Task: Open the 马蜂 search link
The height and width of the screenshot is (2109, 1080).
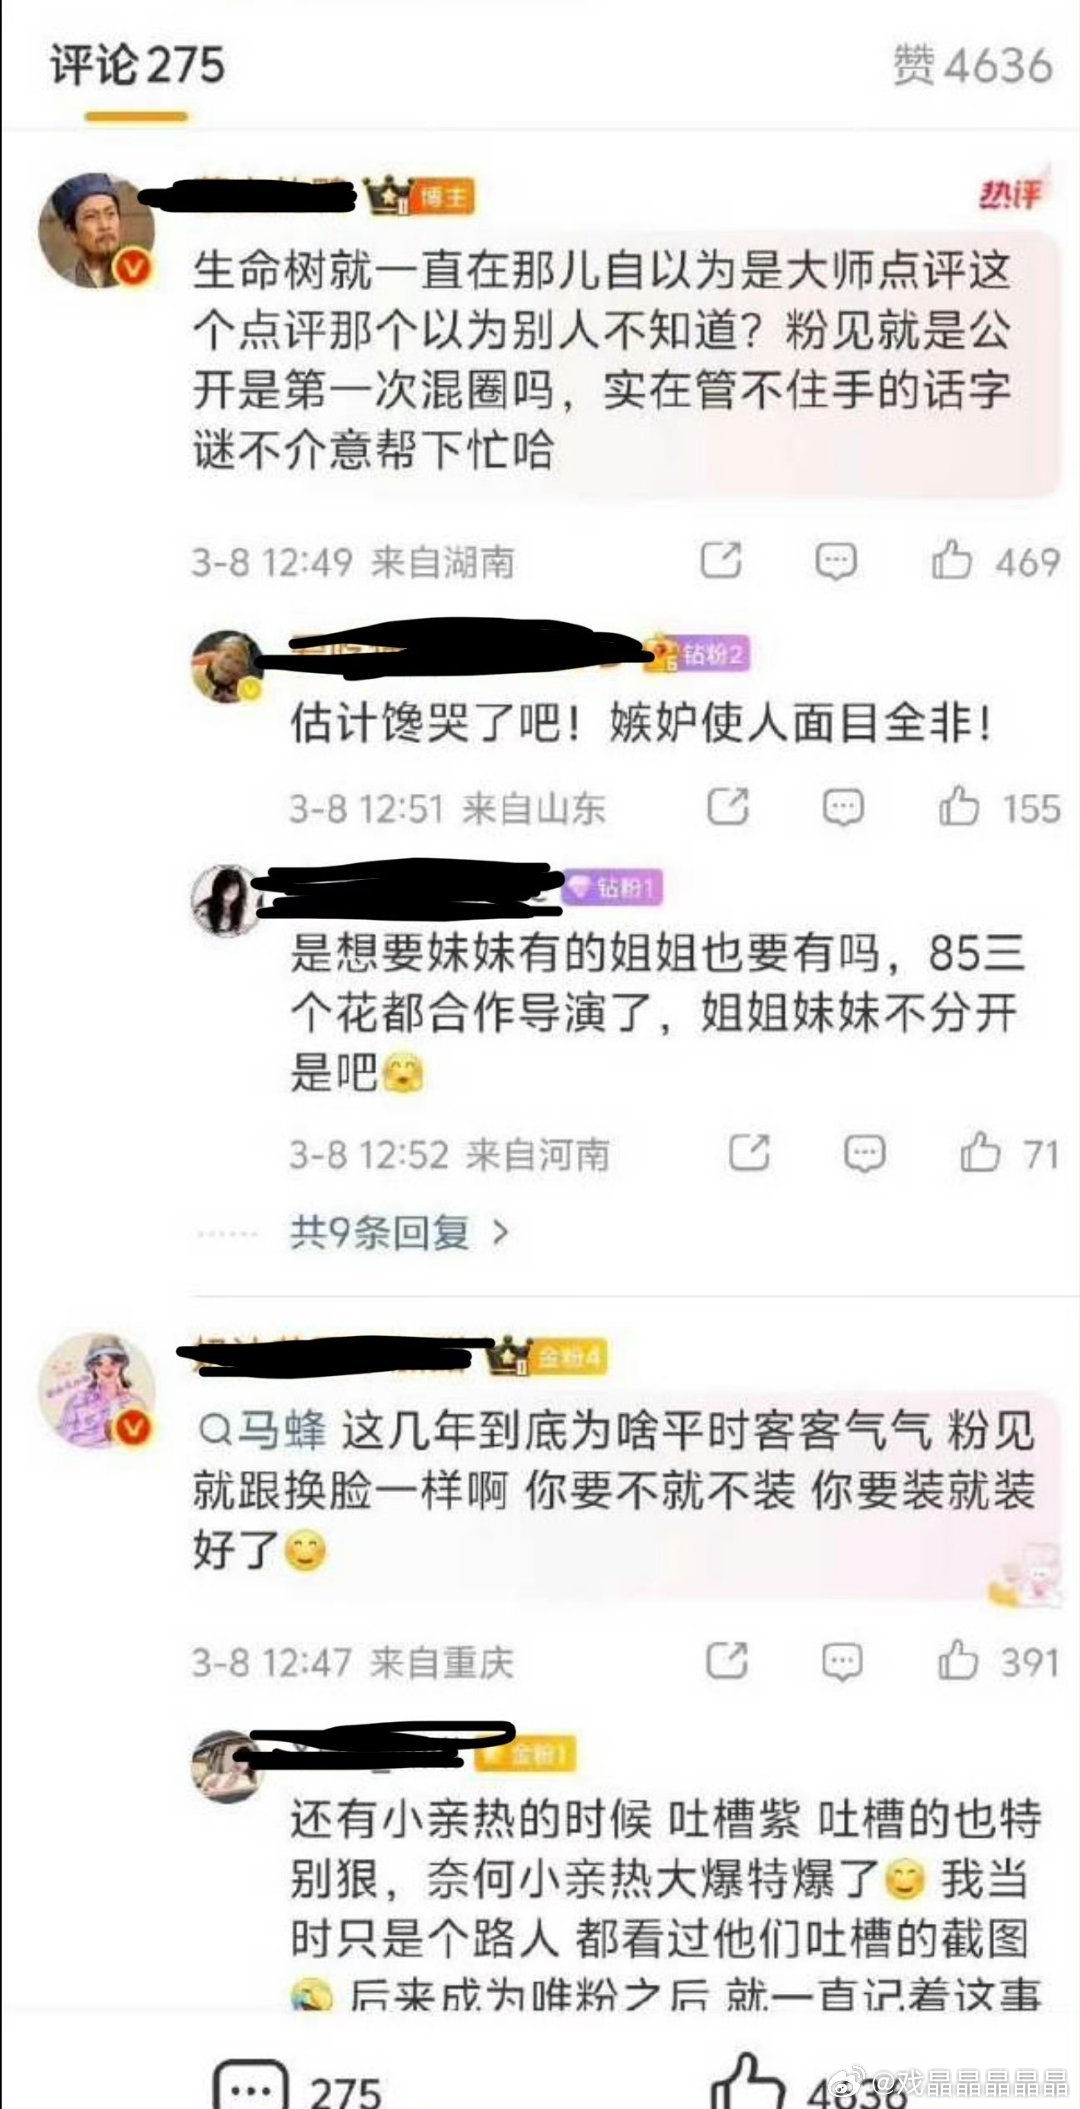Action: pyautogui.click(x=262, y=1431)
